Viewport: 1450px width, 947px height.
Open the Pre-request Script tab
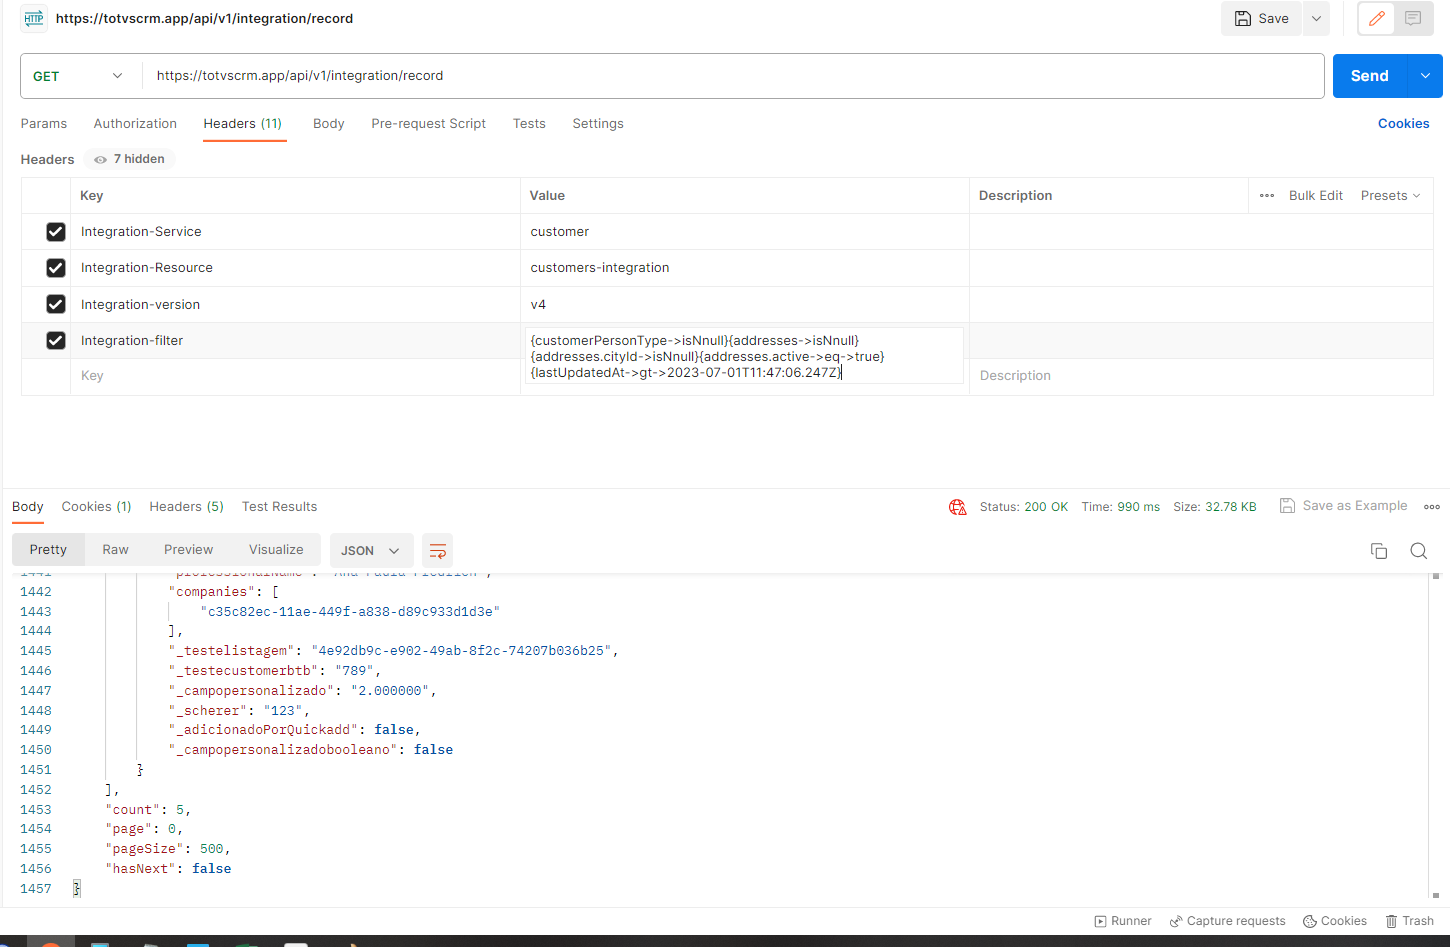[x=428, y=124]
